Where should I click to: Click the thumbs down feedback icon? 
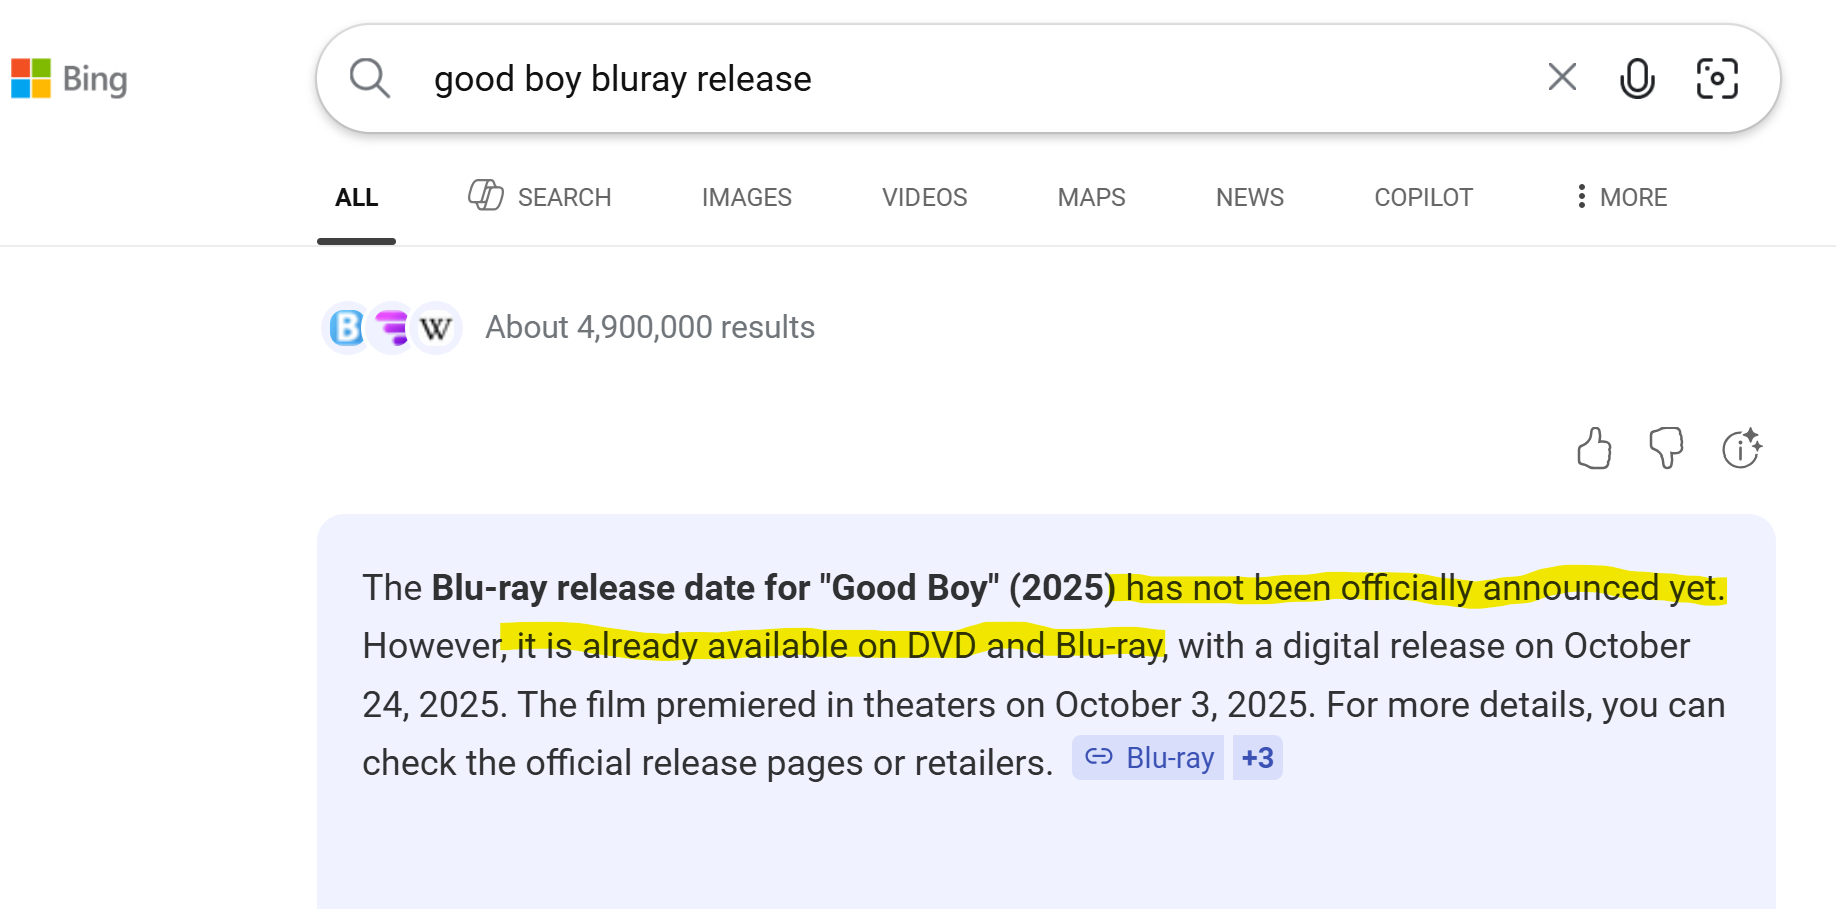point(1666,448)
